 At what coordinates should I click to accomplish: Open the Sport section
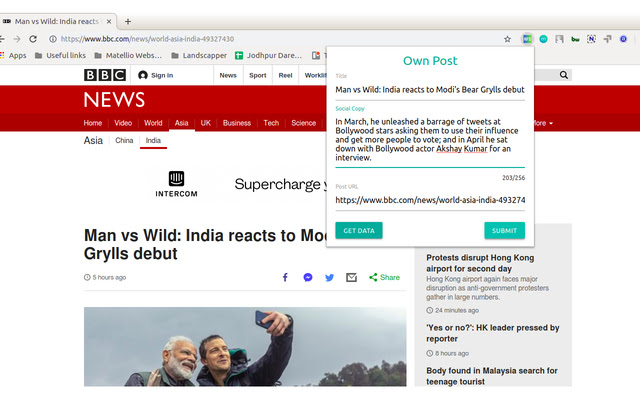coord(258,75)
